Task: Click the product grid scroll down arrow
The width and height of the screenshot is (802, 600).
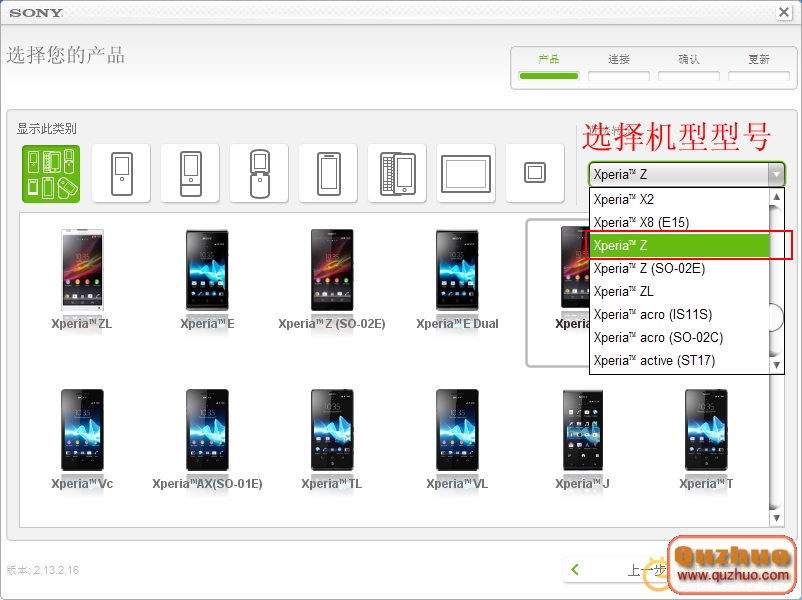Action: (x=776, y=518)
